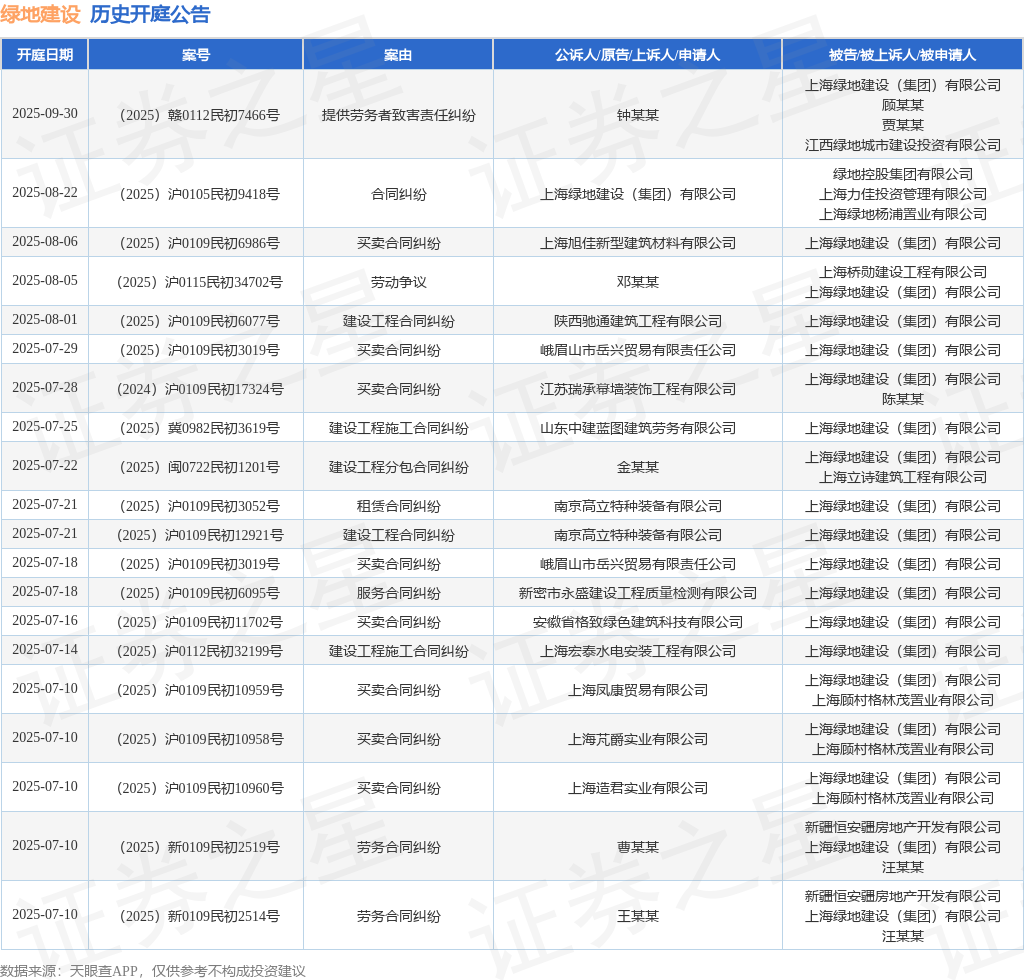Image resolution: width=1024 pixels, height=980 pixels.
Task: Select date cell 2025-07-14
Action: (x=45, y=650)
